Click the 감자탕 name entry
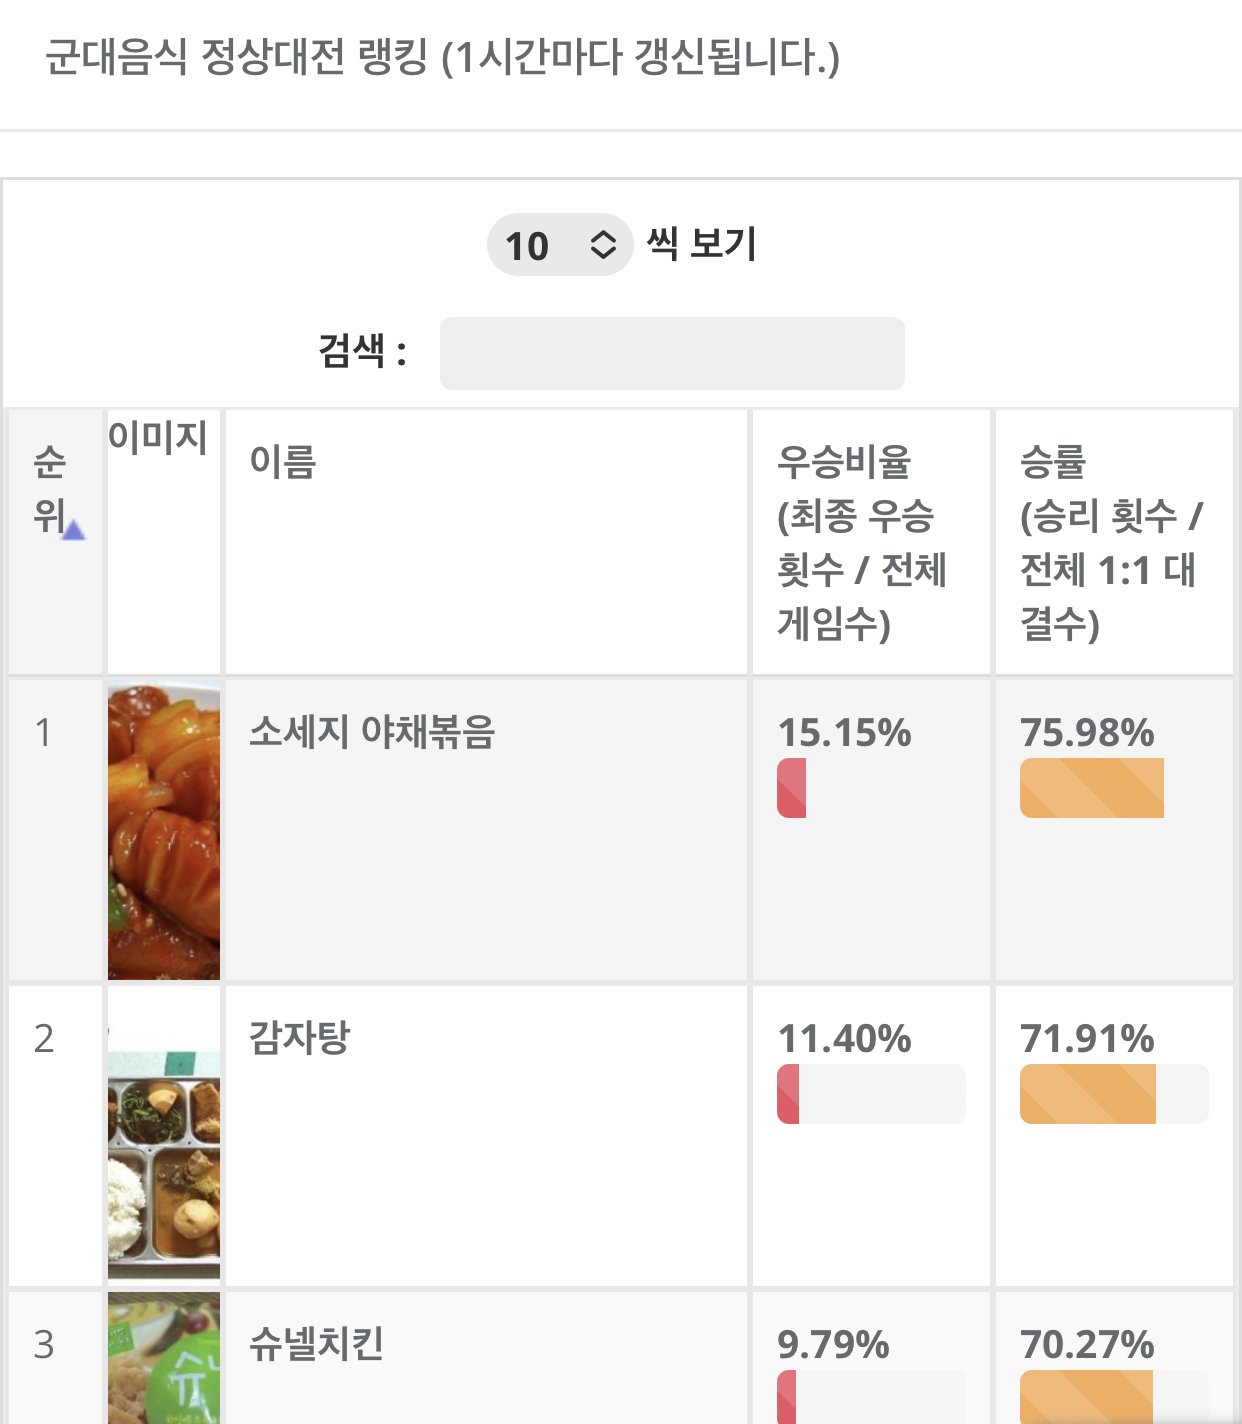 pos(299,1037)
